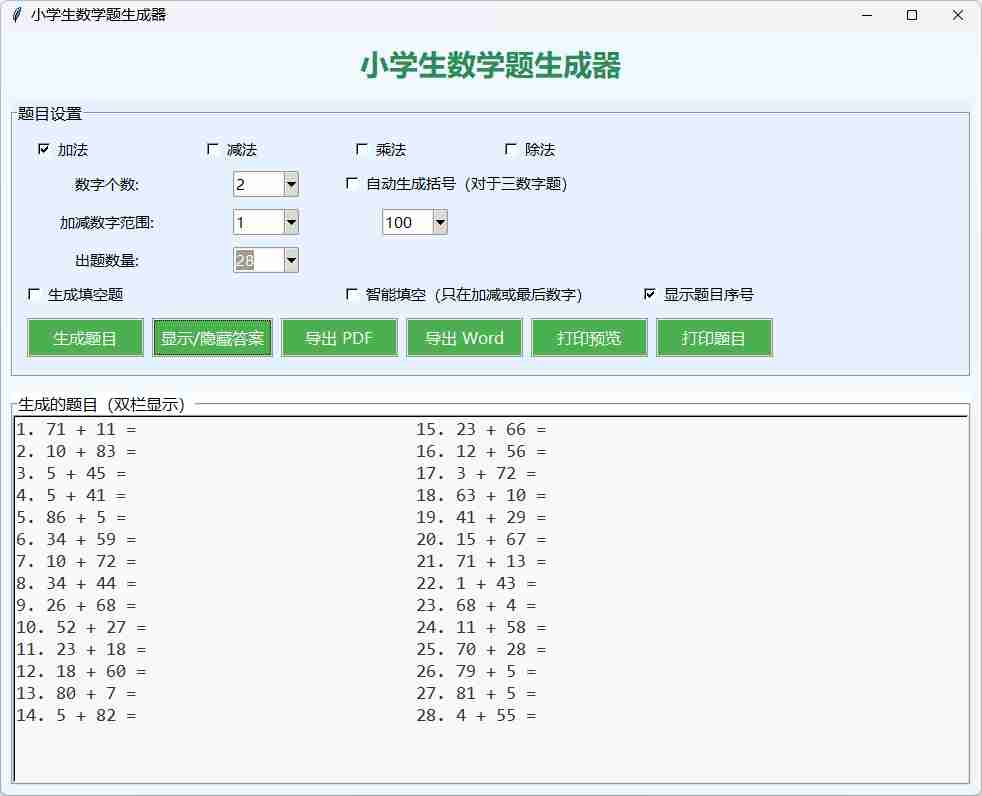The height and width of the screenshot is (796, 982).
Task: Tick the 除法 checkbox
Action: [x=512, y=149]
